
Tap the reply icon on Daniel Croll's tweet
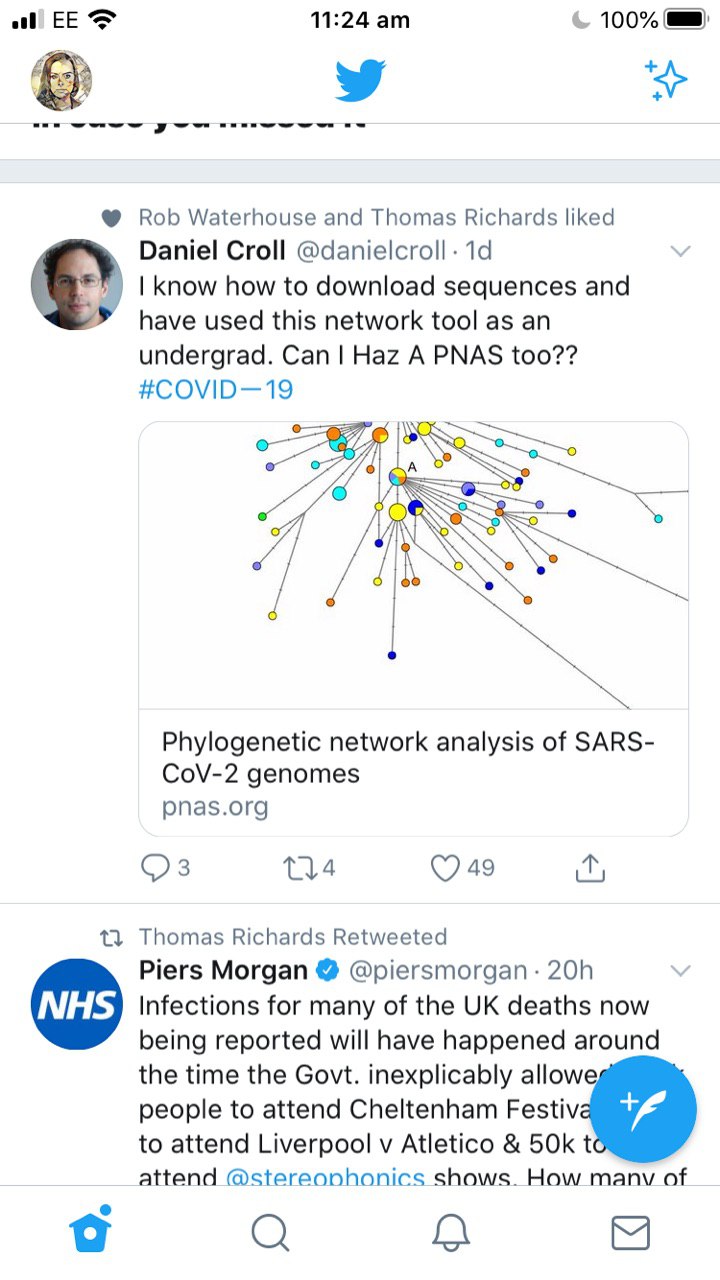[154, 868]
